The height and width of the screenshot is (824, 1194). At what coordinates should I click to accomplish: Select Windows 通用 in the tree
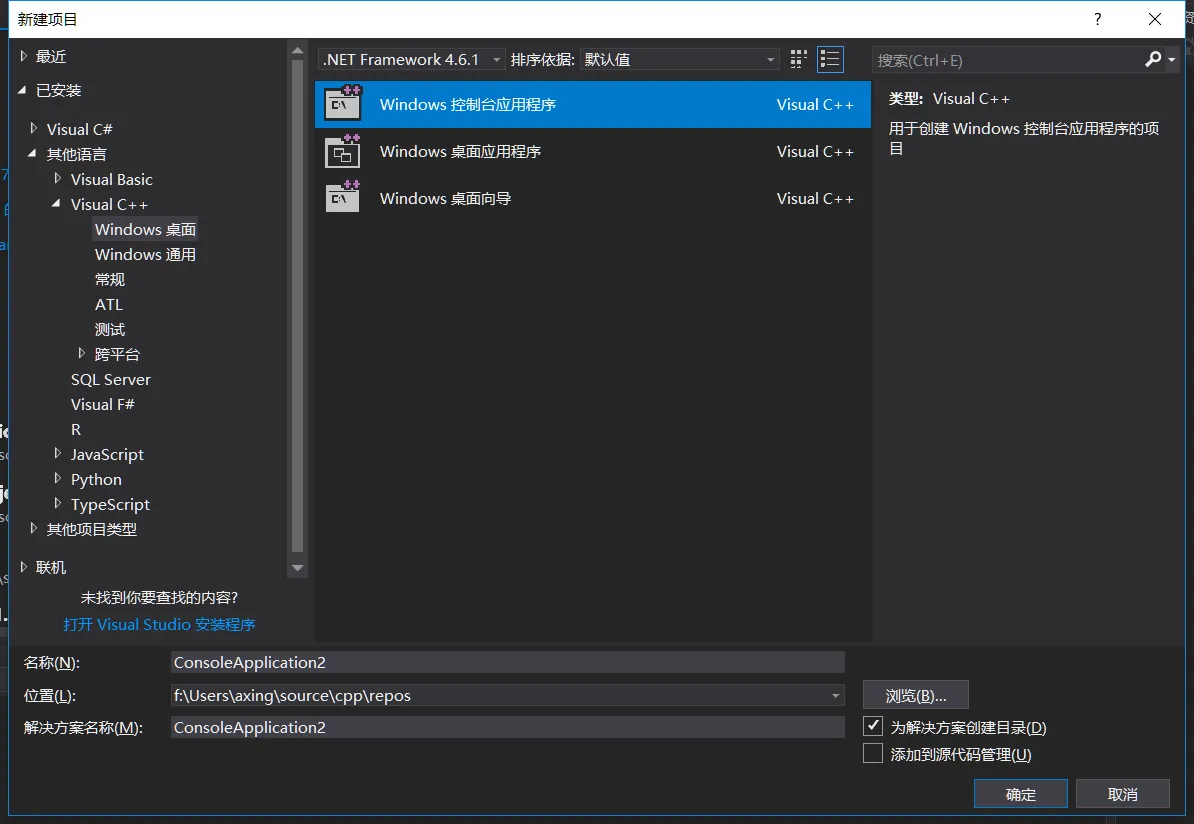(145, 254)
